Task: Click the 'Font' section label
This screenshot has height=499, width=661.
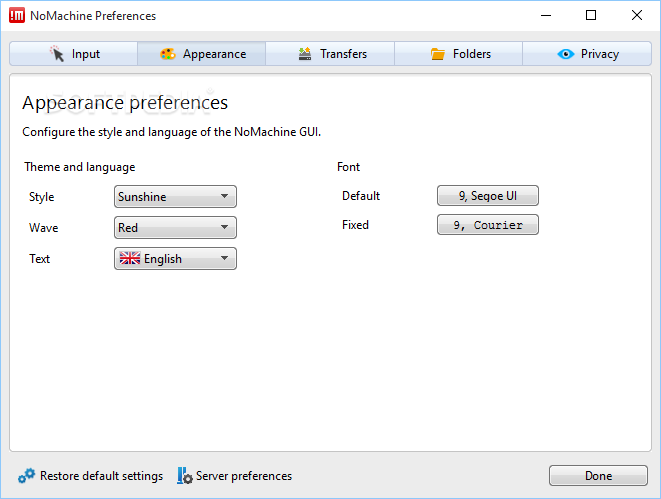Action: tap(348, 167)
